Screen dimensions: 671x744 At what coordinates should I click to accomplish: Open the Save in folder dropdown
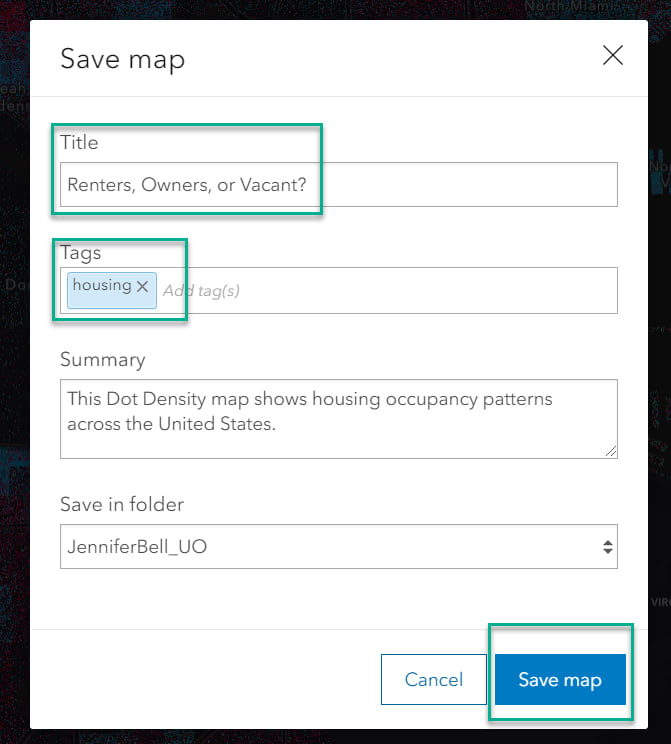point(338,547)
